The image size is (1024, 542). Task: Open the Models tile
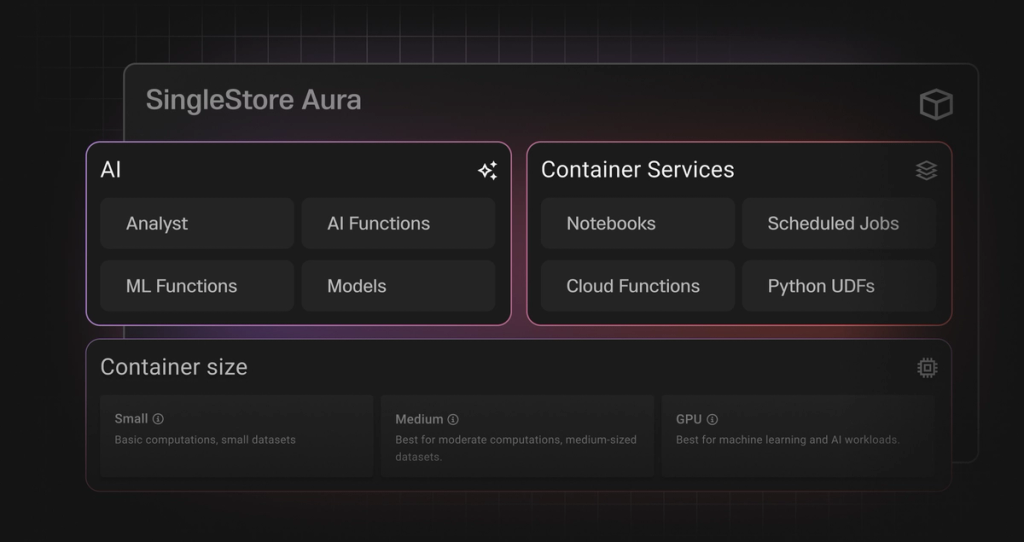tap(398, 286)
